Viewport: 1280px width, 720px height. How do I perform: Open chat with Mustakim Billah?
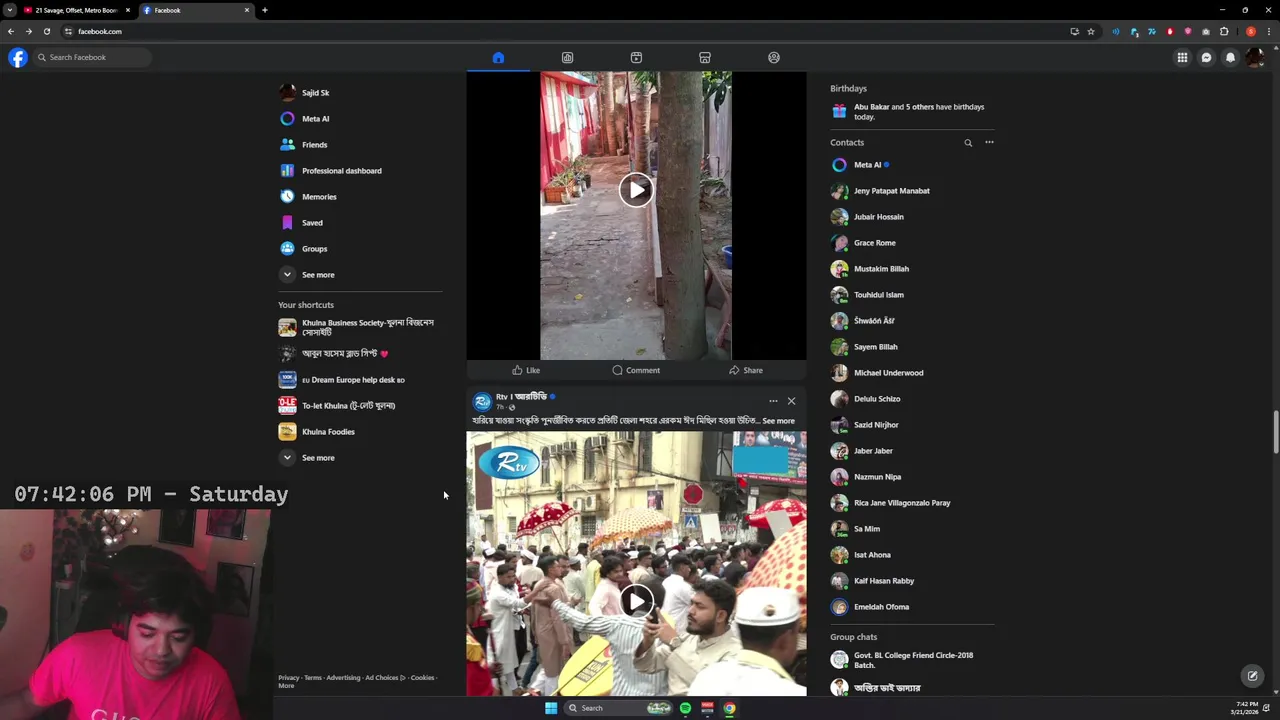[x=912, y=268]
